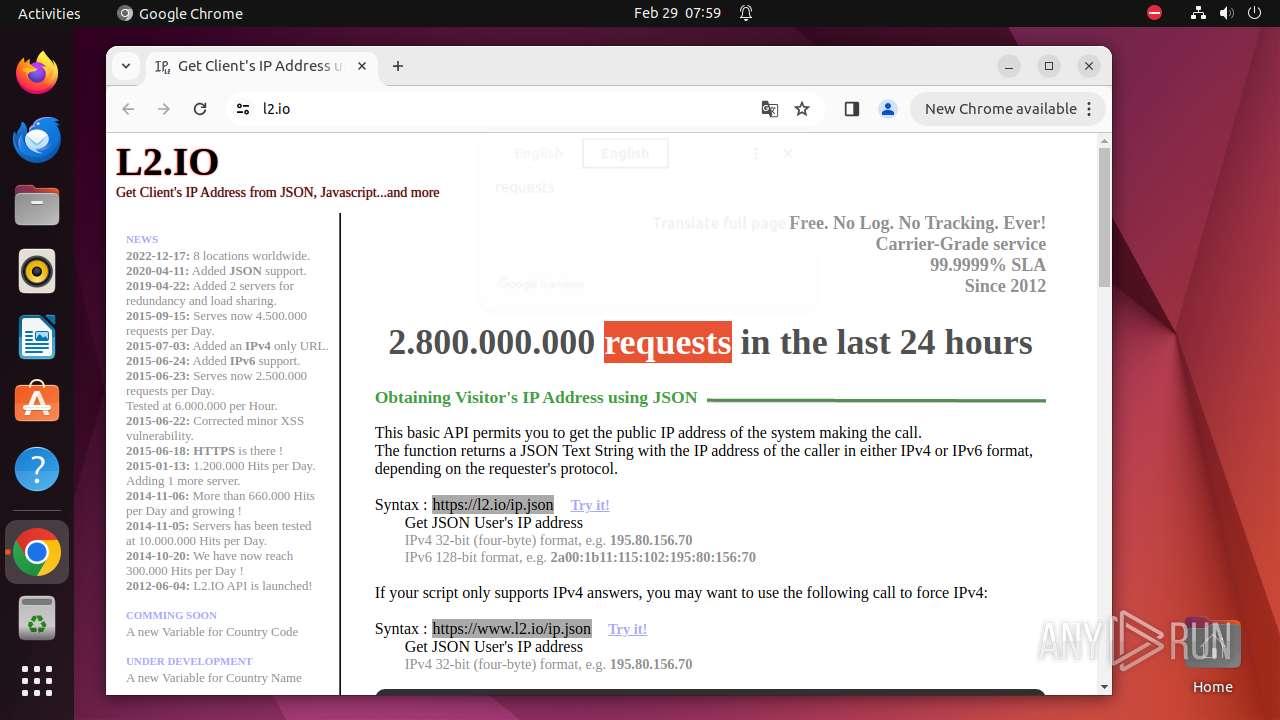The width and height of the screenshot is (1280, 720).
Task: Select the COMMING SOON sidebar heading
Action: click(x=171, y=615)
